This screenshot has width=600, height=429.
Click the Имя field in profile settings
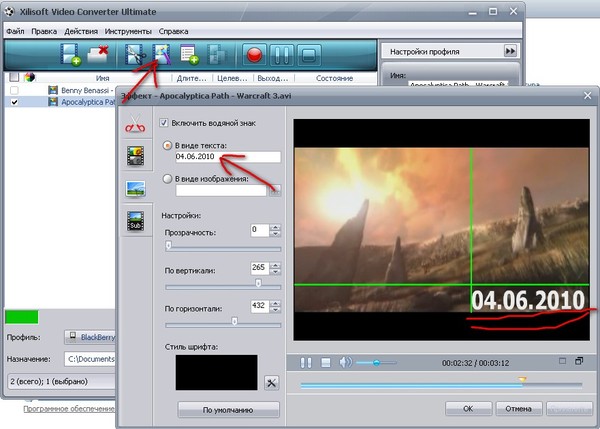[458, 84]
